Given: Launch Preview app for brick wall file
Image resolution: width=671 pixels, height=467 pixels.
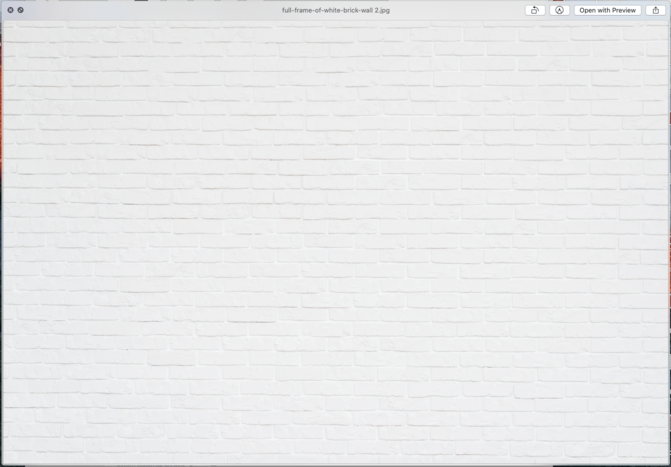Looking at the screenshot, I should (x=608, y=10).
